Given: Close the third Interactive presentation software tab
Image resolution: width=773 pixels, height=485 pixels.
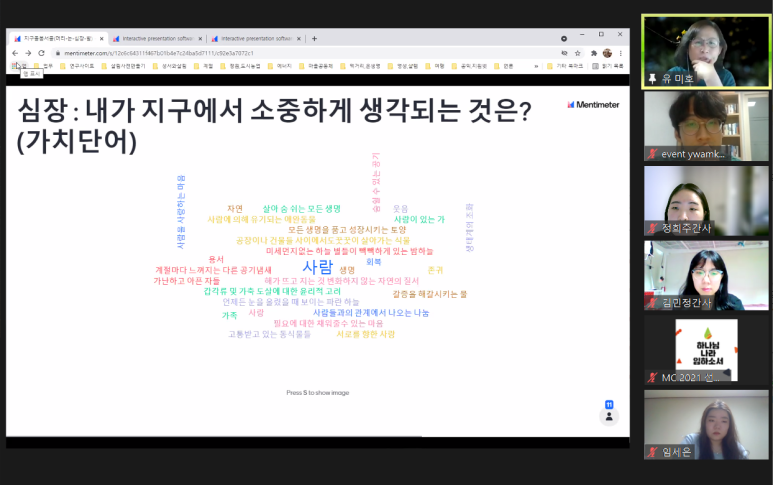Looking at the screenshot, I should click(x=299, y=38).
